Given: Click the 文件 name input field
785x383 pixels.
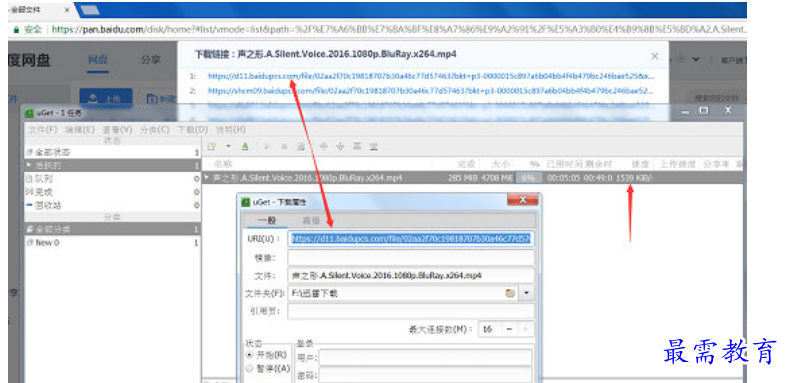Looking at the screenshot, I should coord(411,275).
